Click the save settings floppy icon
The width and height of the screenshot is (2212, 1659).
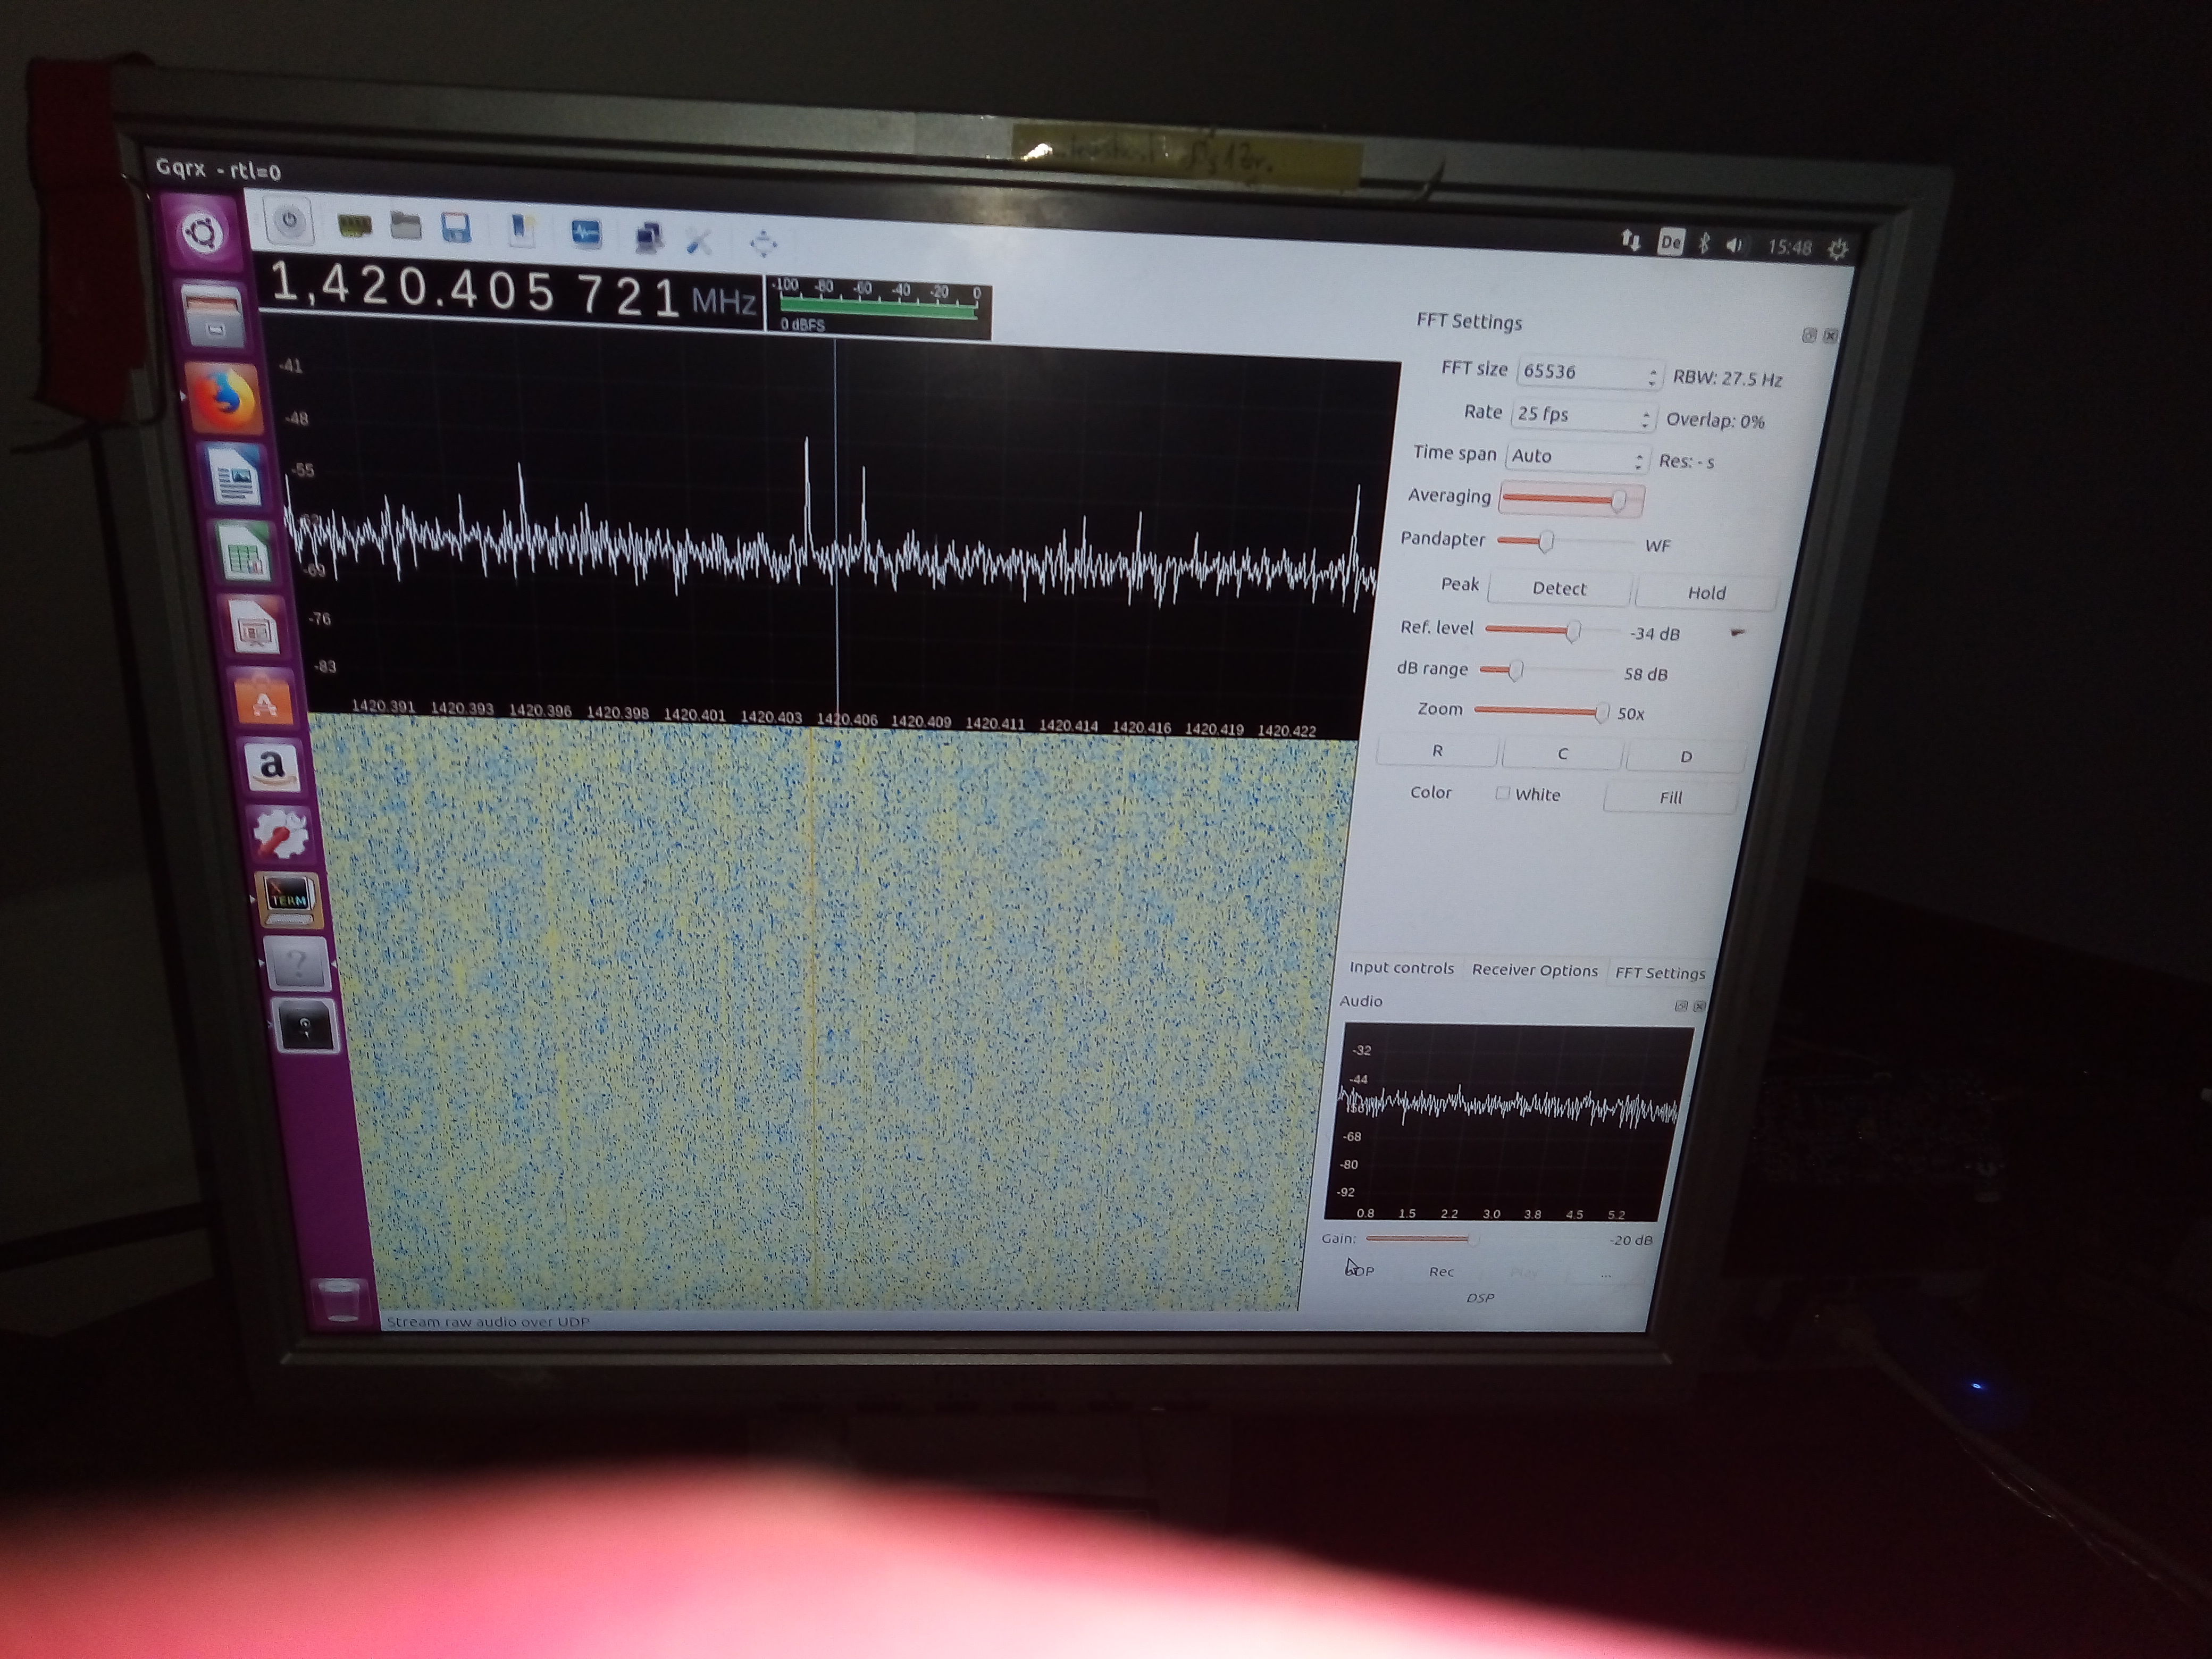(x=456, y=229)
